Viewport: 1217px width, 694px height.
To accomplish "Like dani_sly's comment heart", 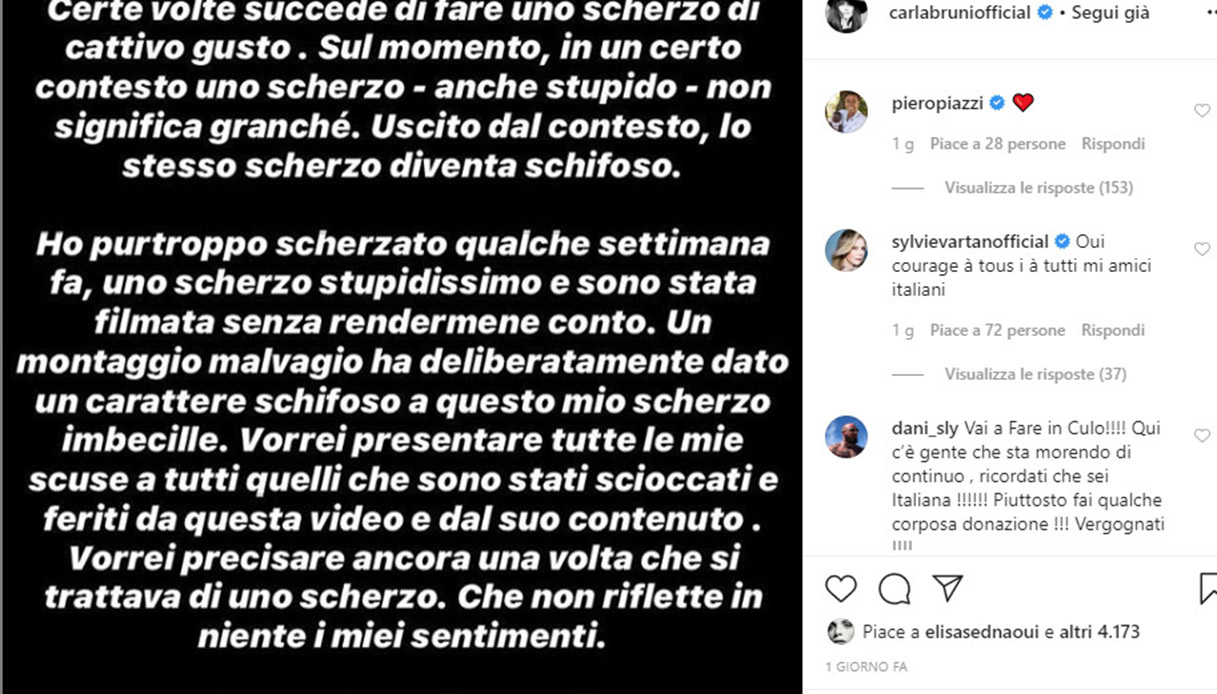I will [x=1202, y=435].
